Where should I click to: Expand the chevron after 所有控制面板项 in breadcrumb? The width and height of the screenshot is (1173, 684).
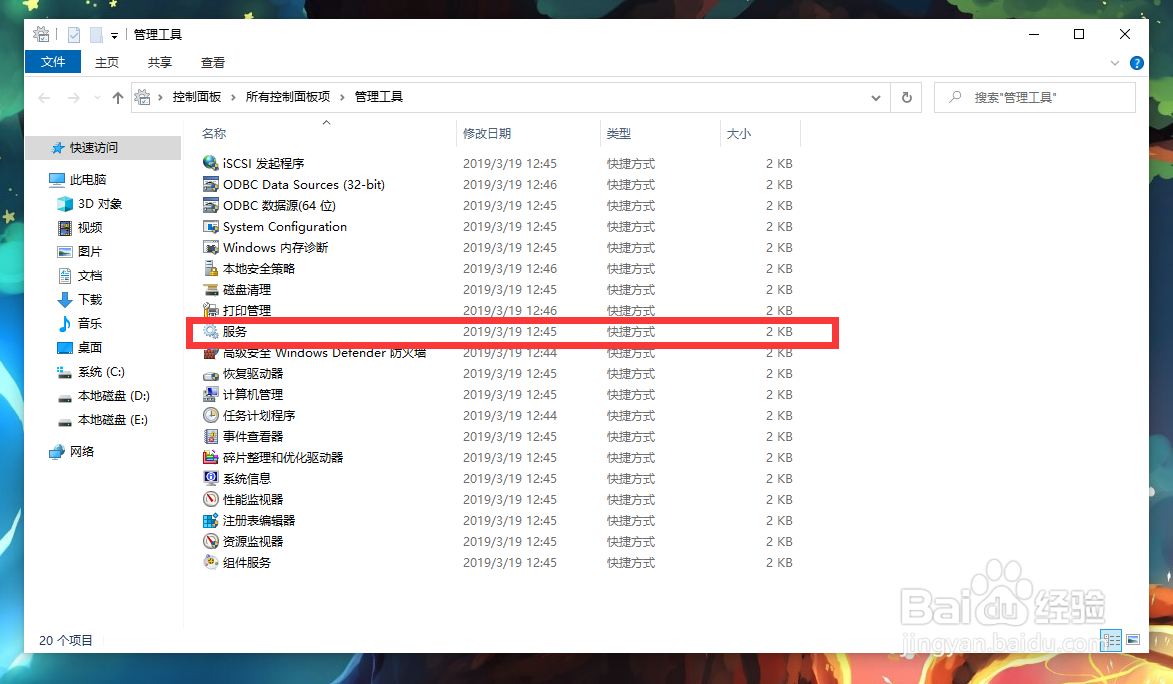tap(343, 97)
